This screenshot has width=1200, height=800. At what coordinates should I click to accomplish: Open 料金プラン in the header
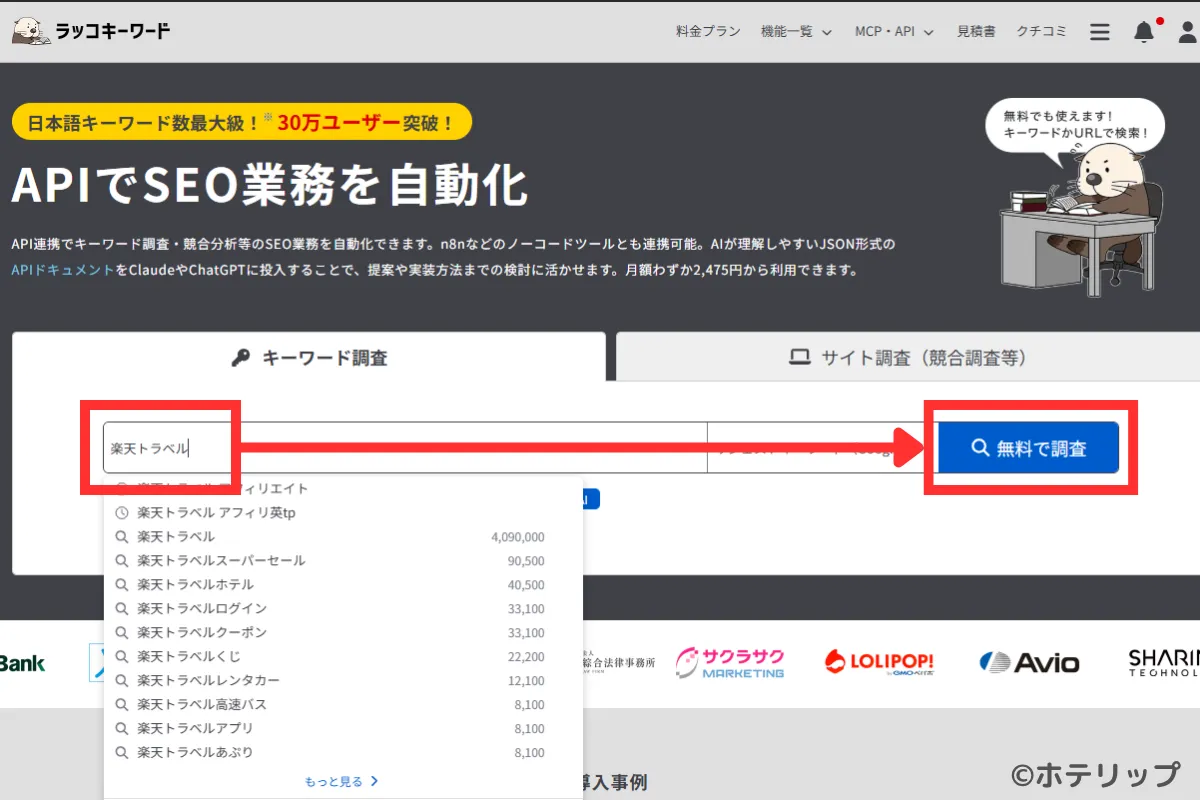point(708,32)
